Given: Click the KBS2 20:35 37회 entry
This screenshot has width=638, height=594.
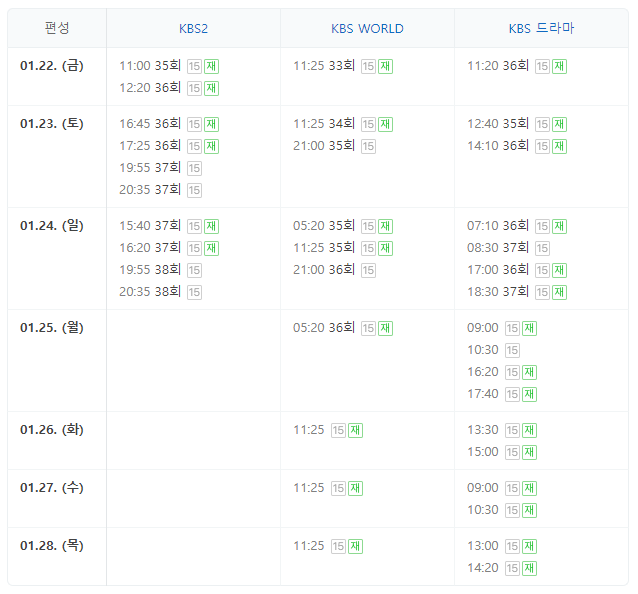Looking at the screenshot, I should click(x=150, y=190).
